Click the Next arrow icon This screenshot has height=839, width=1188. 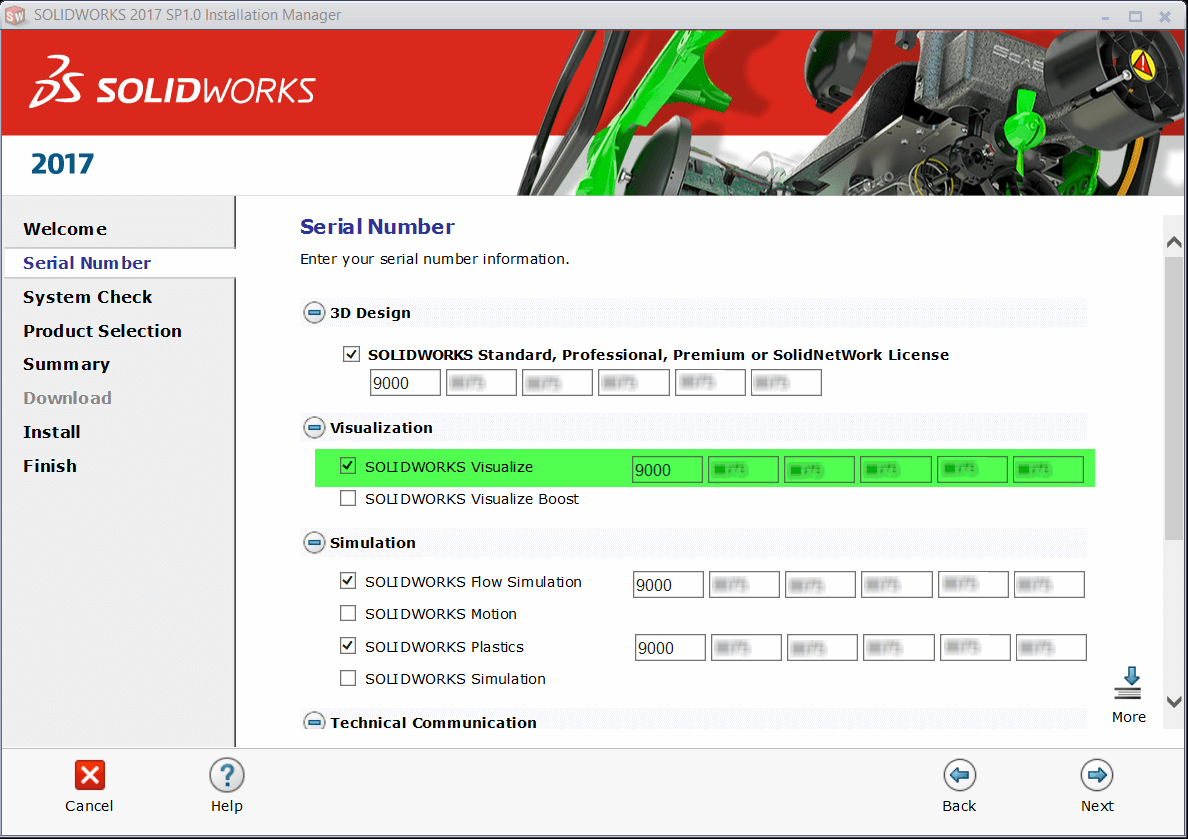point(1097,775)
